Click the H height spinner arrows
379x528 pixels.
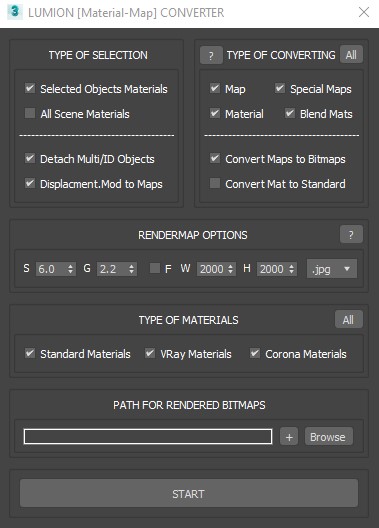tap(291, 269)
